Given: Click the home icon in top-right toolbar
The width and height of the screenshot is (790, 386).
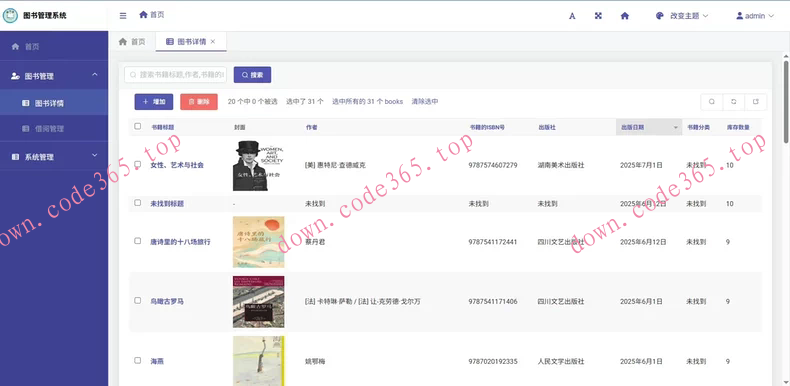Looking at the screenshot, I should pos(625,16).
